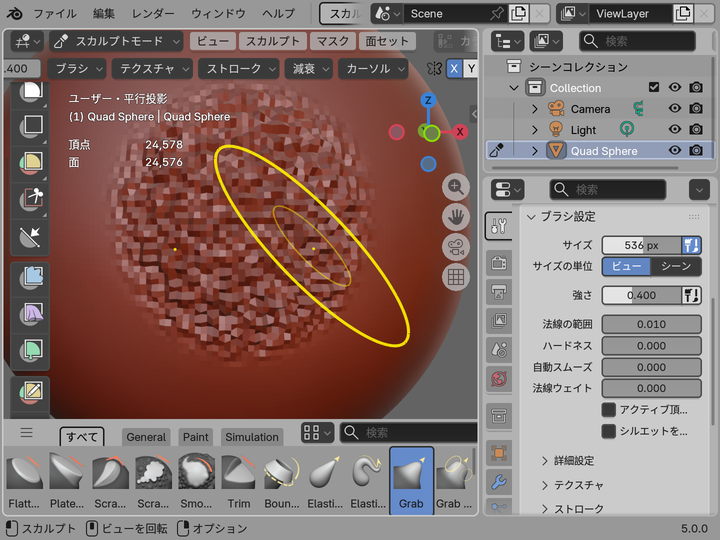Click the zoom viewport icon
This screenshot has width=720, height=540.
point(456,187)
